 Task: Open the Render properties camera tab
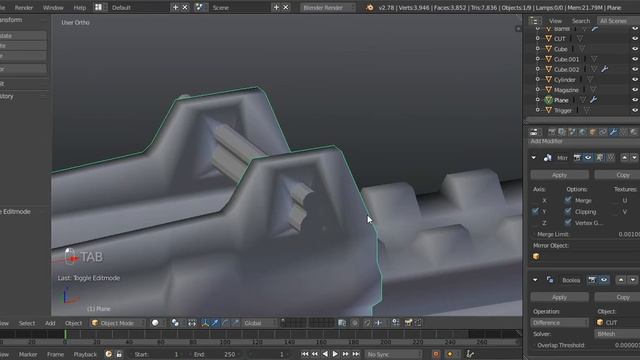tap(552, 132)
